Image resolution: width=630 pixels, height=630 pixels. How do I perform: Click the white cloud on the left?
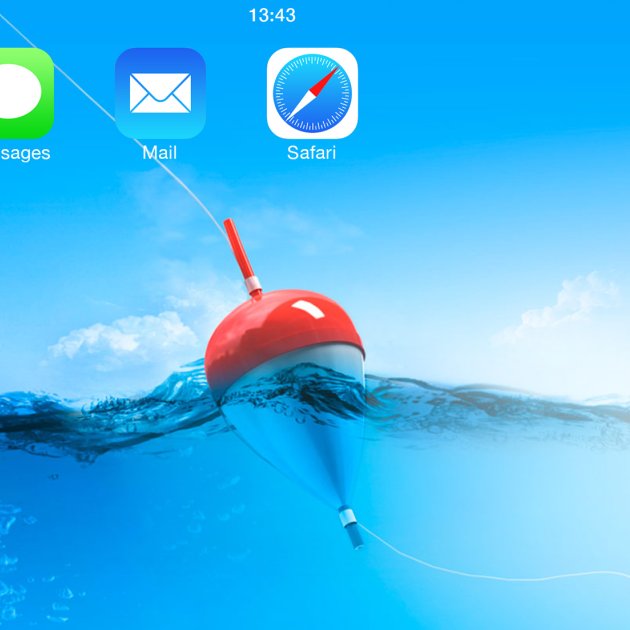pyautogui.click(x=120, y=335)
